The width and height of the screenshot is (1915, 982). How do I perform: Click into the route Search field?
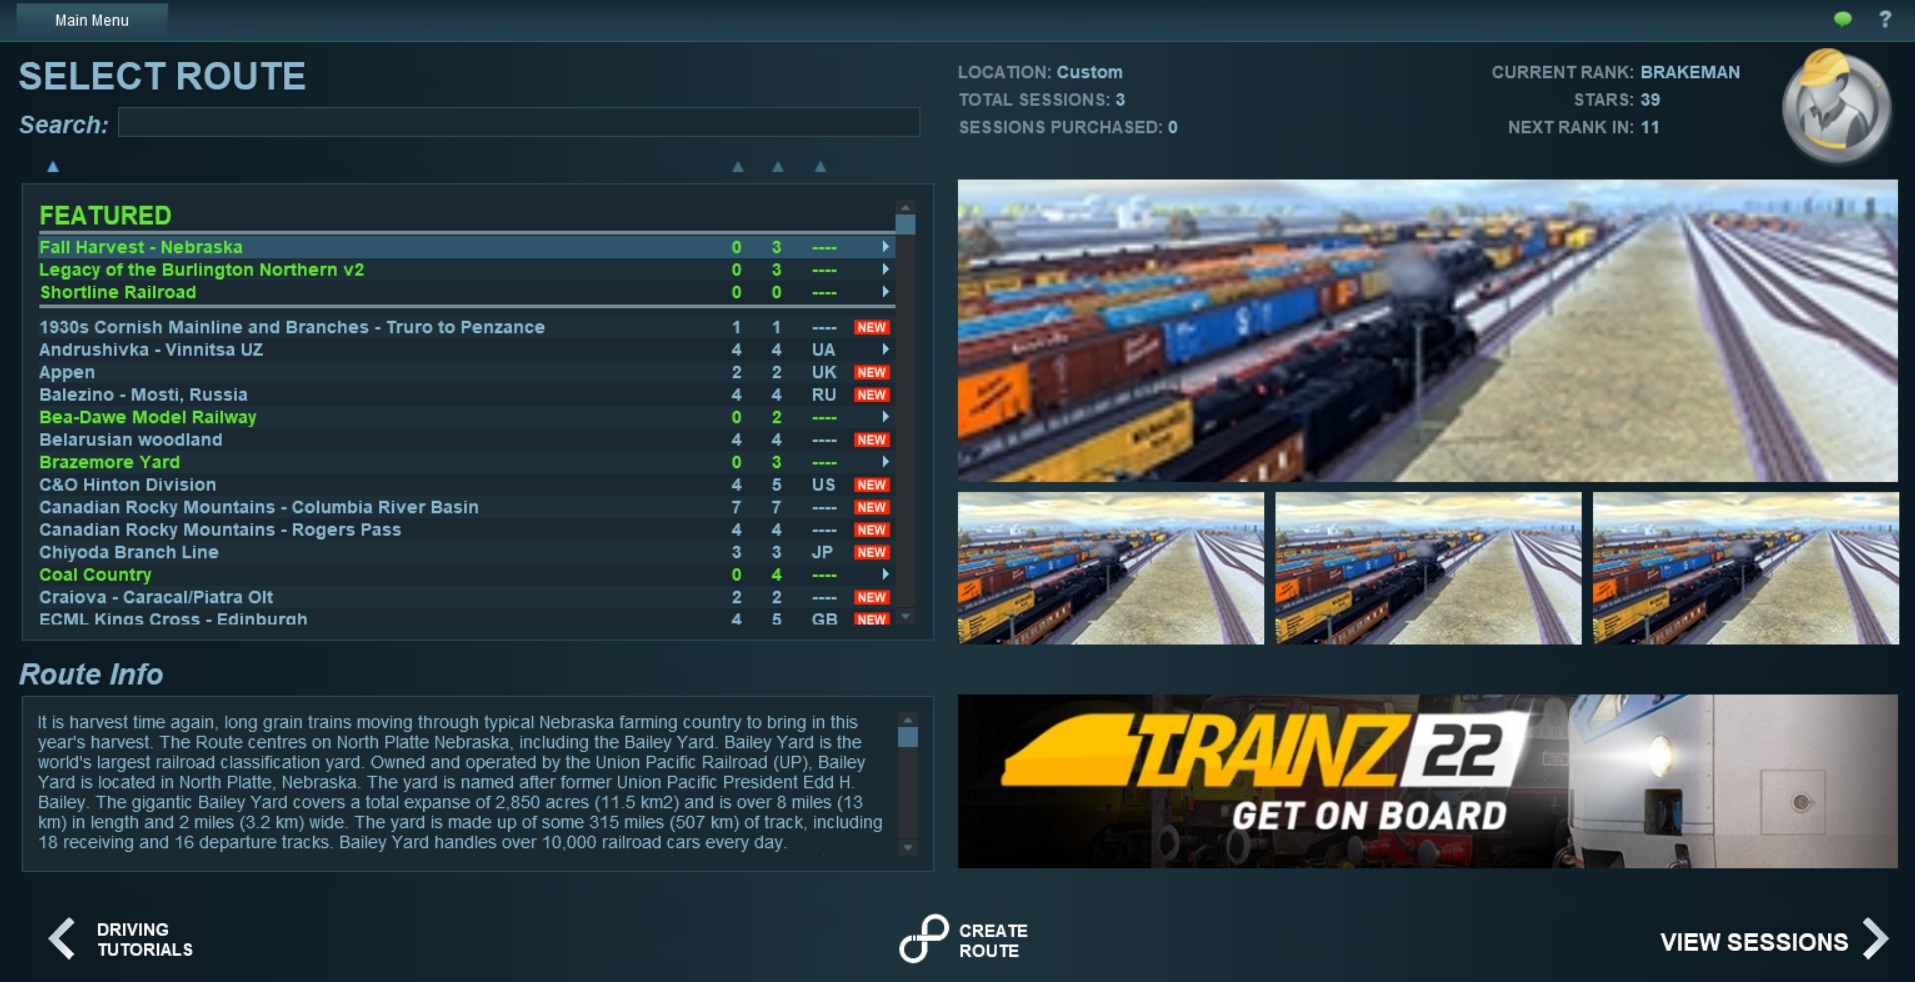click(518, 123)
